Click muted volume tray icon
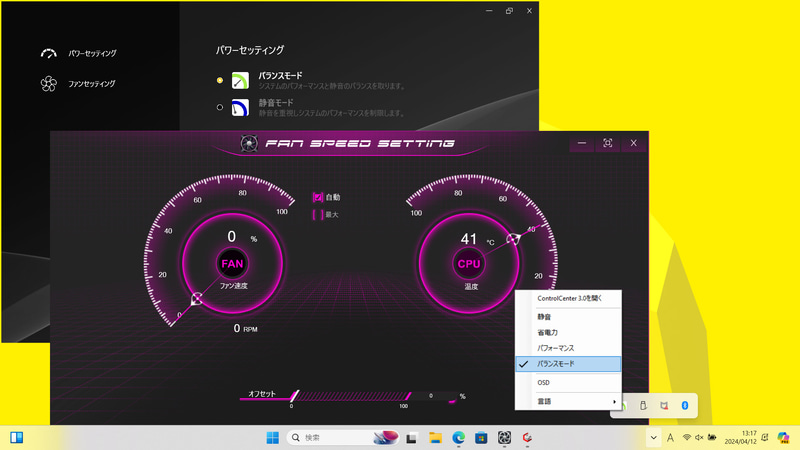 click(699, 437)
